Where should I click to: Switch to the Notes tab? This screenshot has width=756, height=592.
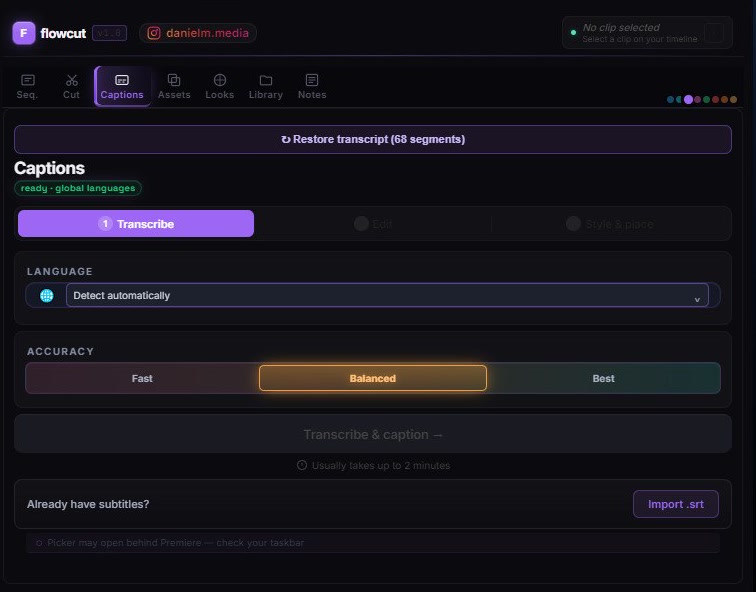point(312,87)
